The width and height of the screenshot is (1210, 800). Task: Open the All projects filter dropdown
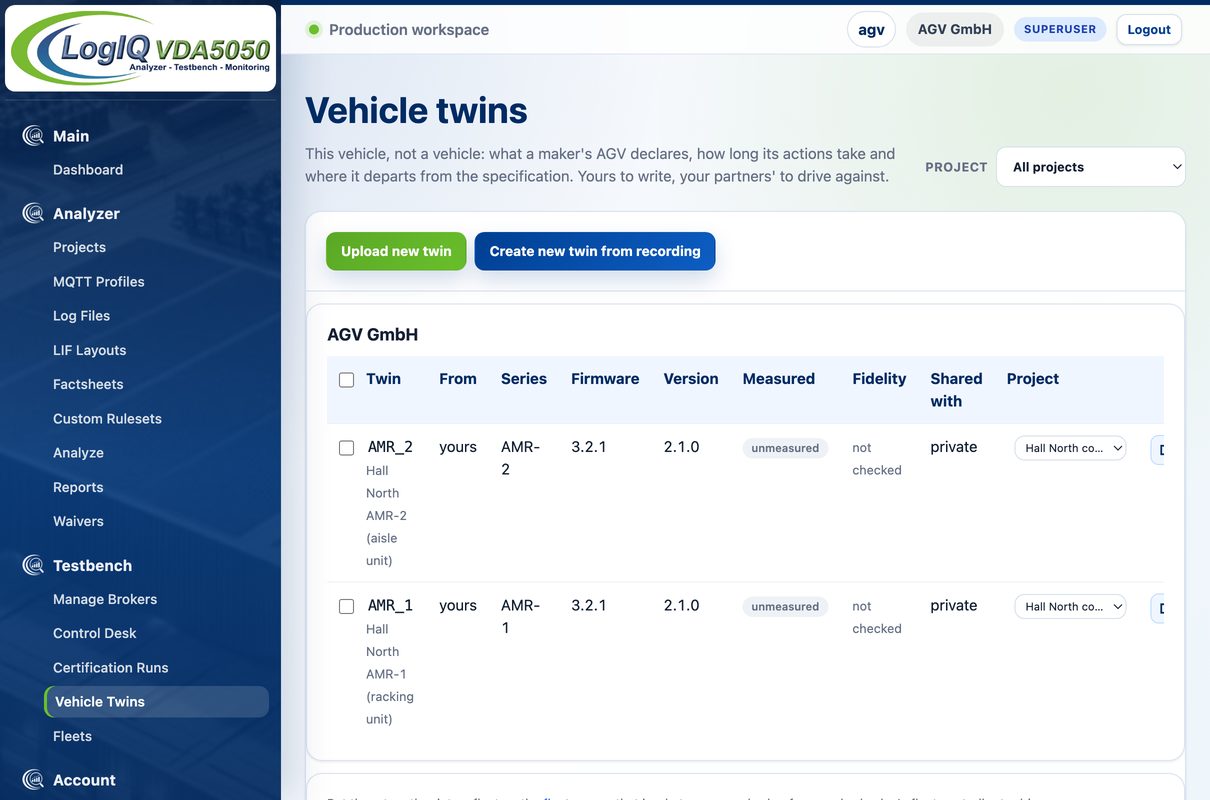(1091, 167)
